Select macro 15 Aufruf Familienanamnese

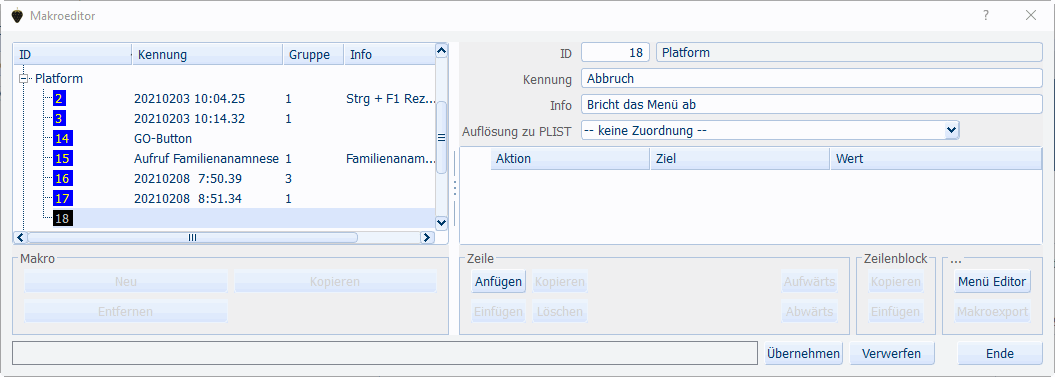[63, 159]
